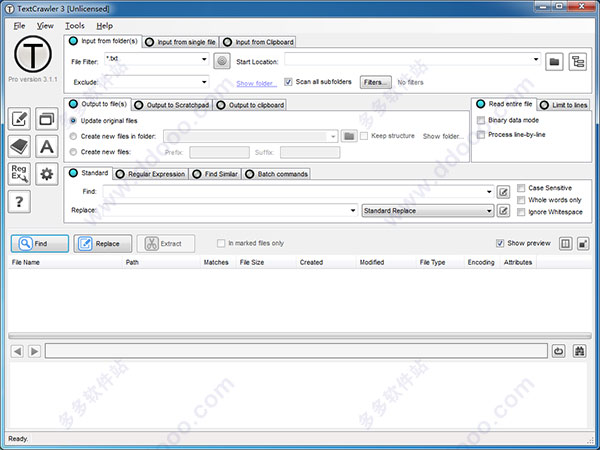Open the folder tree selector icon
Viewport: 600px width, 450px height.
[x=578, y=62]
